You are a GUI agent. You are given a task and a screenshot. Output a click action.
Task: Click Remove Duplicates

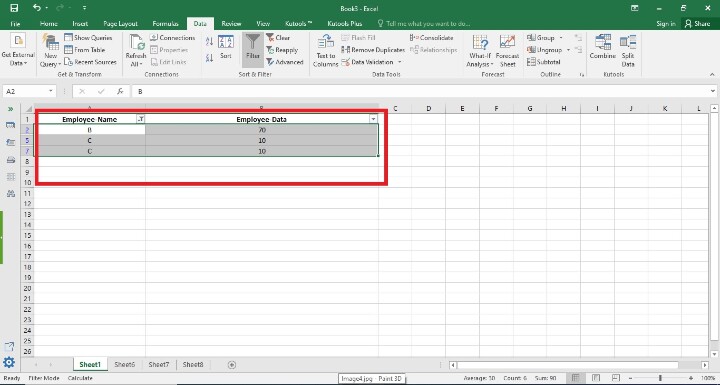coord(373,50)
